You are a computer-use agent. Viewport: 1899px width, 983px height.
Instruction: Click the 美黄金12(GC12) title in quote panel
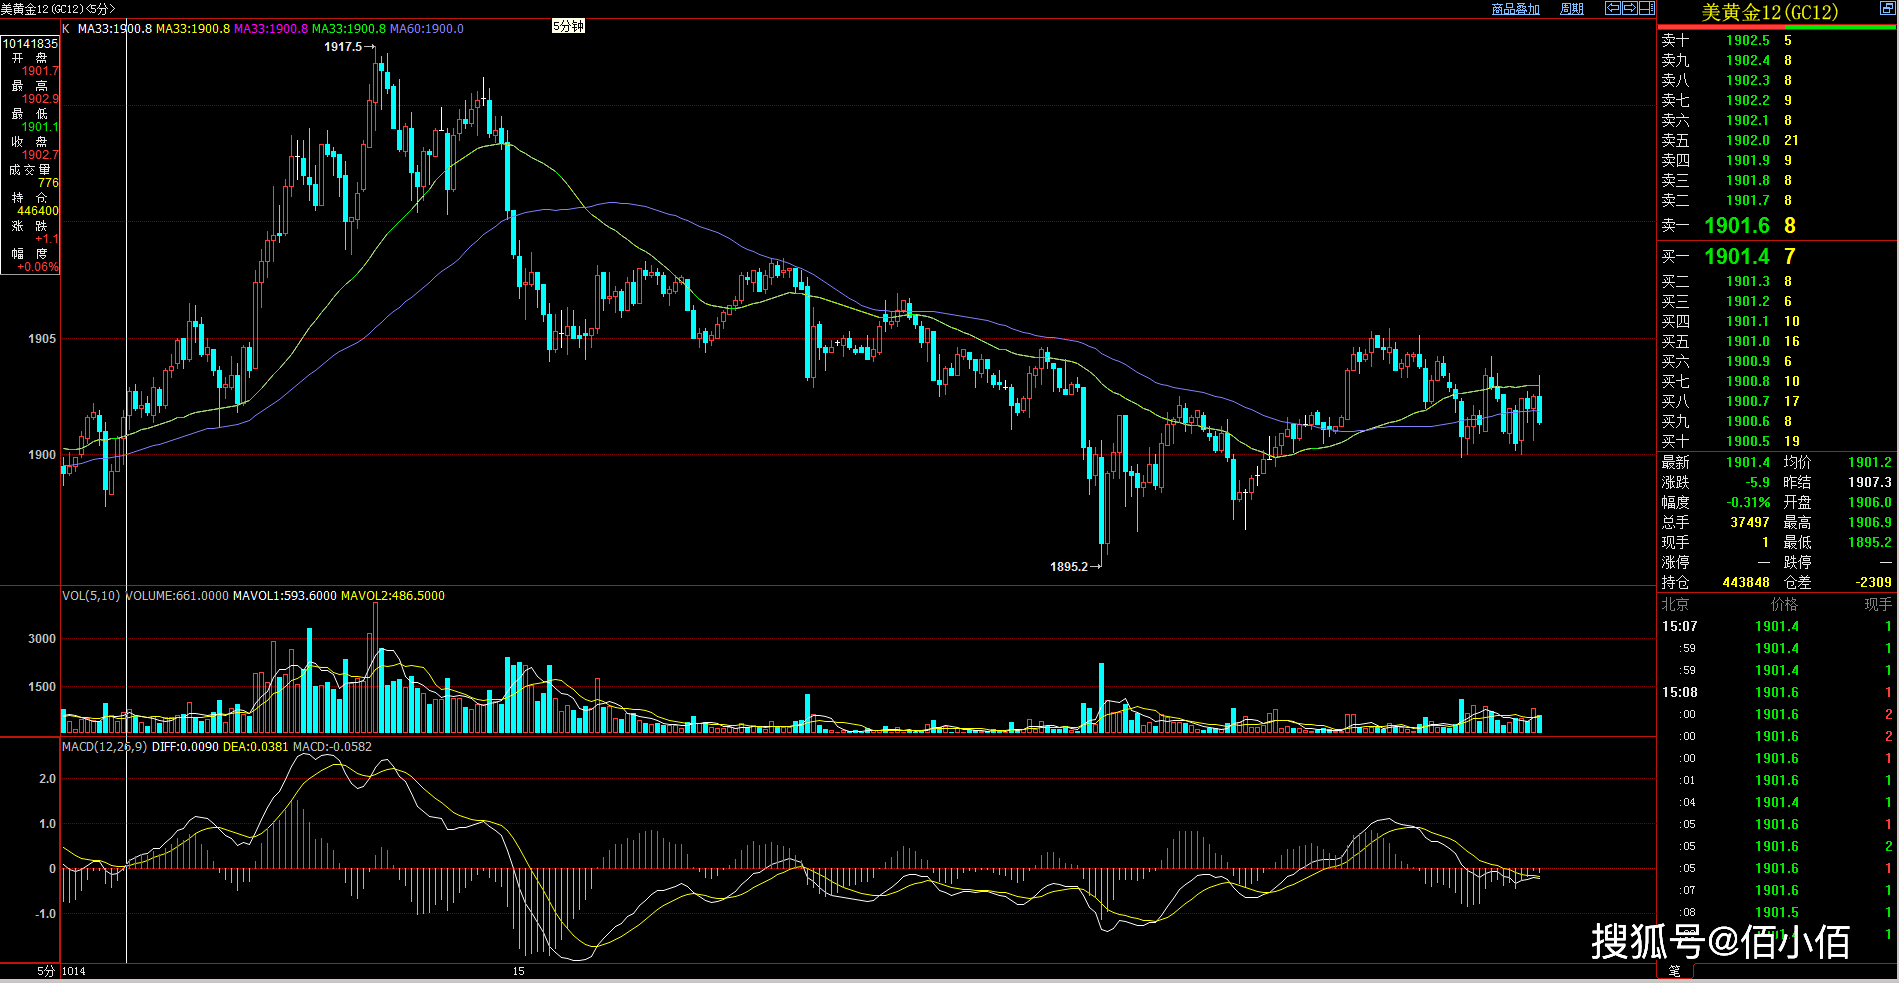1769,12
